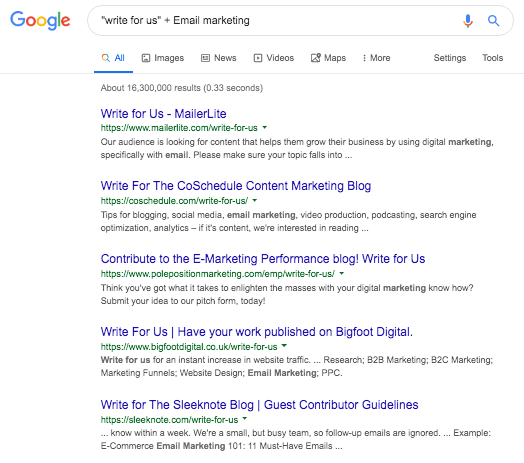The image size is (524, 463).
Task: Expand dropdown arrow beside coschedule.com URL
Action: click(255, 200)
